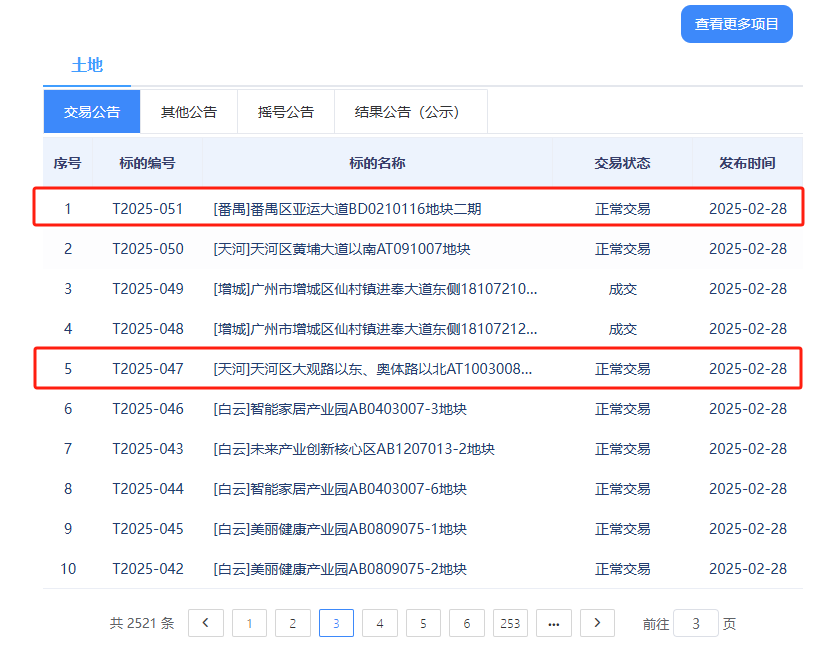Image resolution: width=822 pixels, height=655 pixels.
Task: Click the active 交易公告 tab
Action: coord(92,111)
